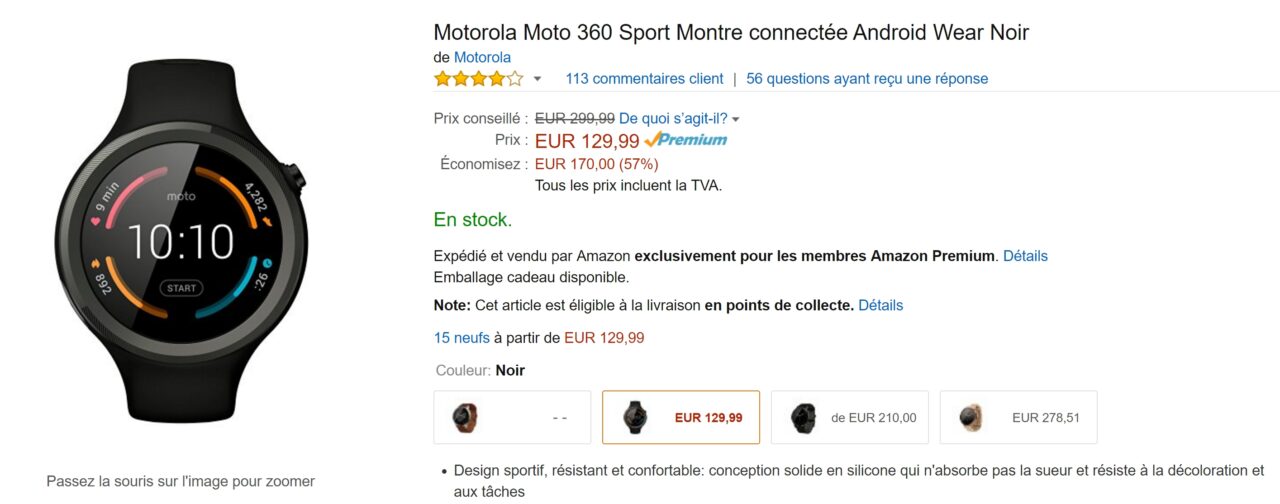Click the "Passez la souris" zoom hint text
The width and height of the screenshot is (1280, 504).
pyautogui.click(x=180, y=481)
